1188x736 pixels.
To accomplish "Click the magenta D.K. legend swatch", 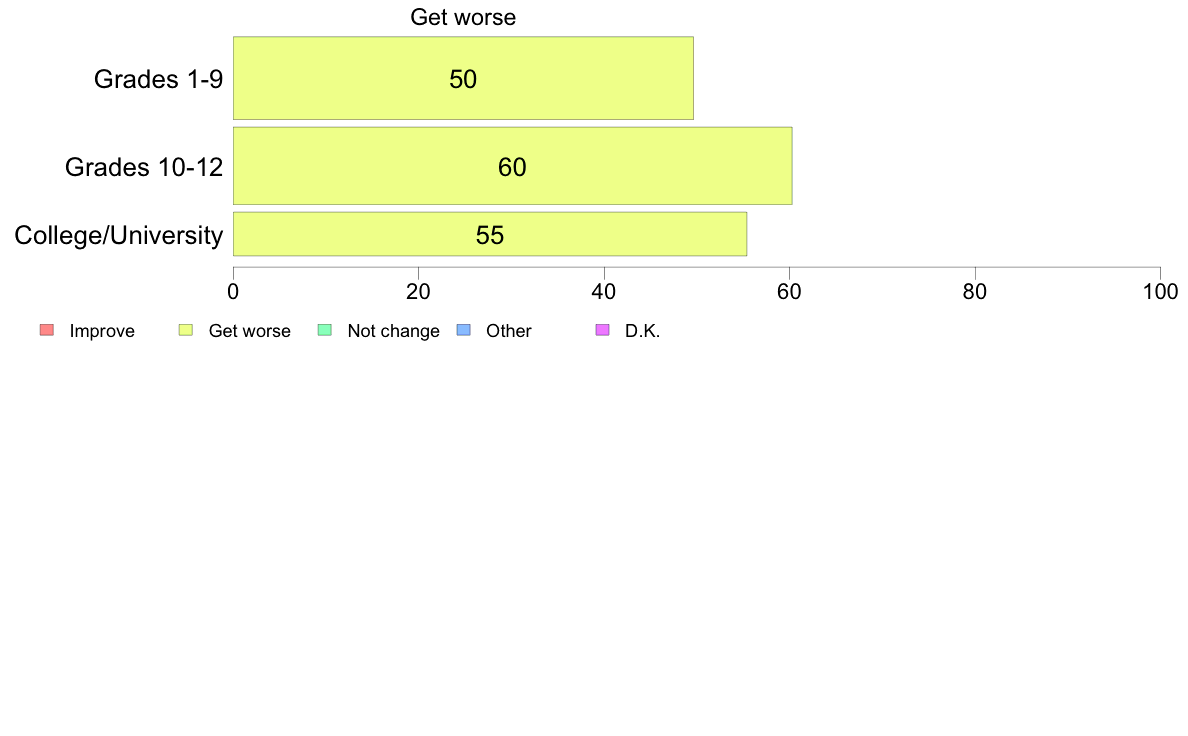I will (x=602, y=330).
